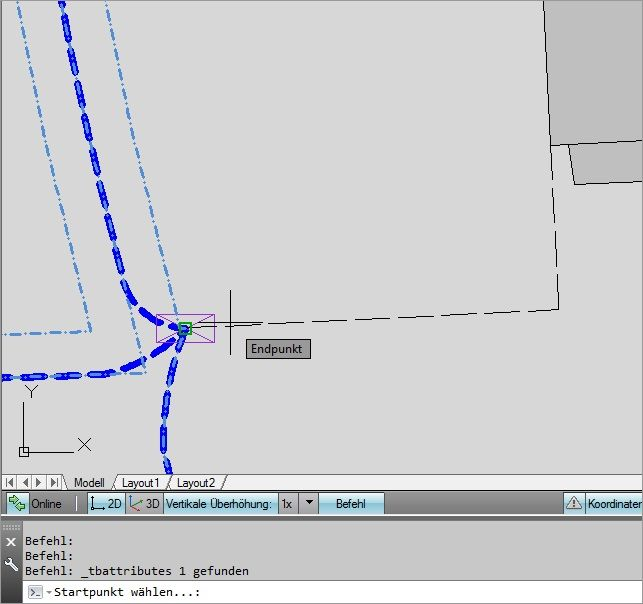Select the 1x exaggeration value
This screenshot has width=643, height=604.
pyautogui.click(x=287, y=504)
